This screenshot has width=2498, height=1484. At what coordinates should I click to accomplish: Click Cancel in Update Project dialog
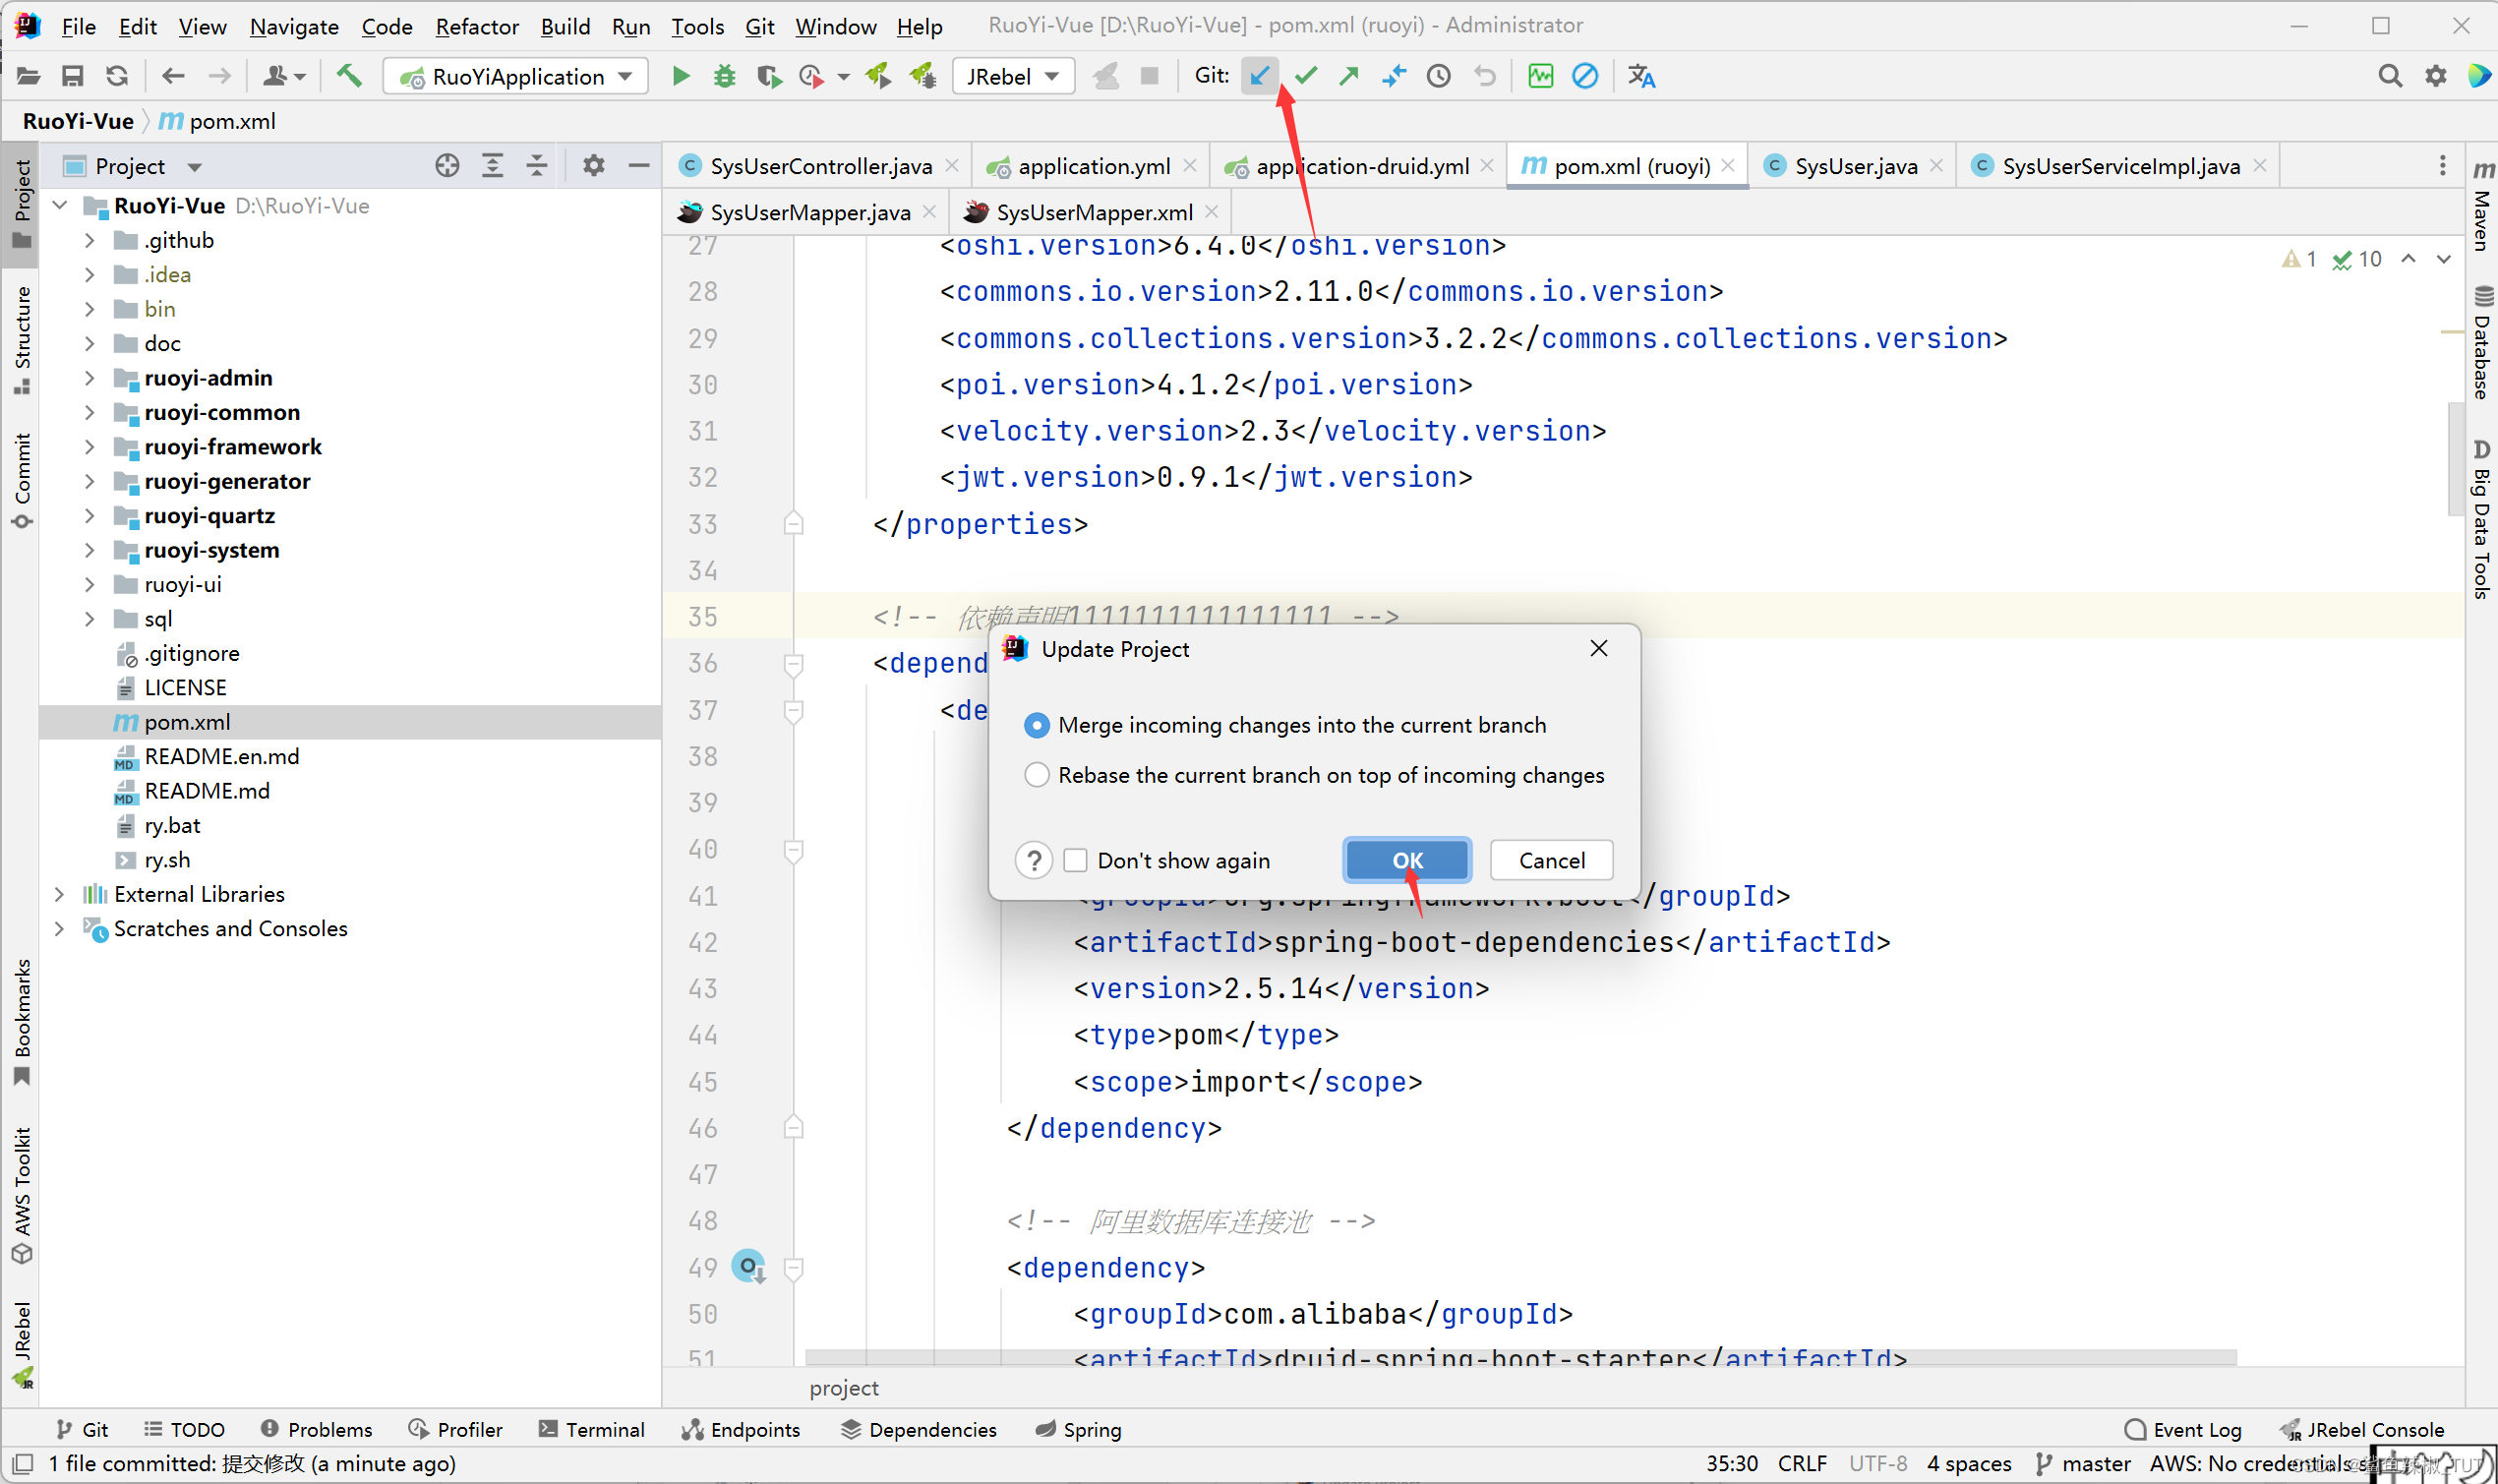1551,860
